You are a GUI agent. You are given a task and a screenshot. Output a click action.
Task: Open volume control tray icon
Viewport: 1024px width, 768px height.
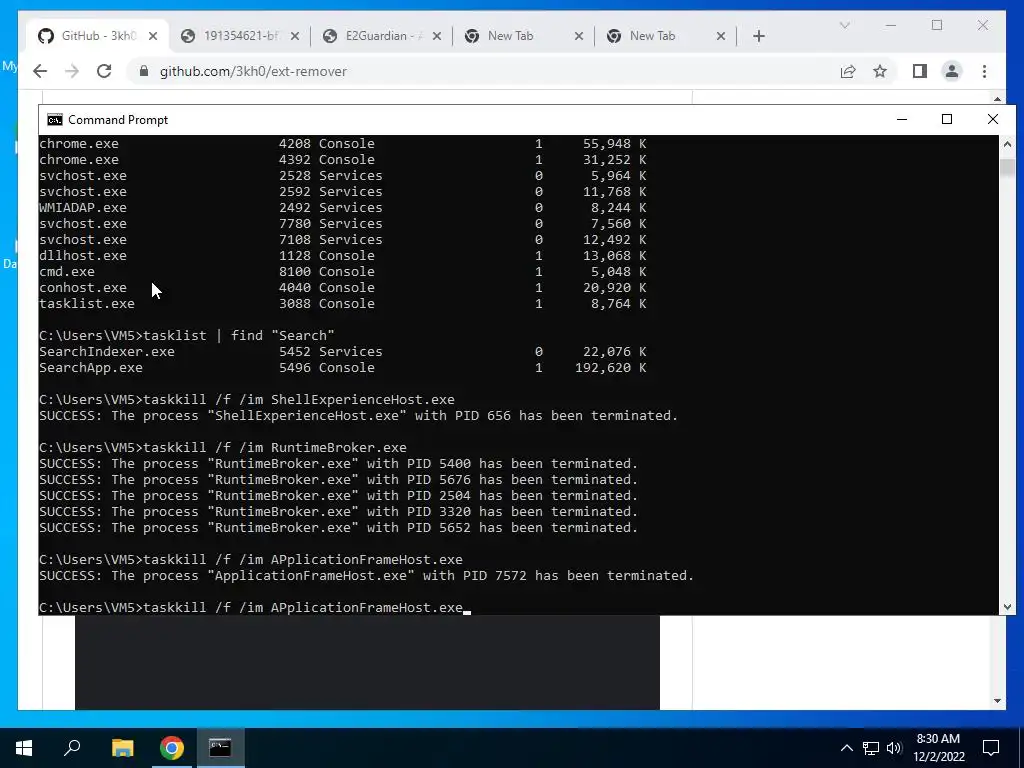click(x=894, y=748)
